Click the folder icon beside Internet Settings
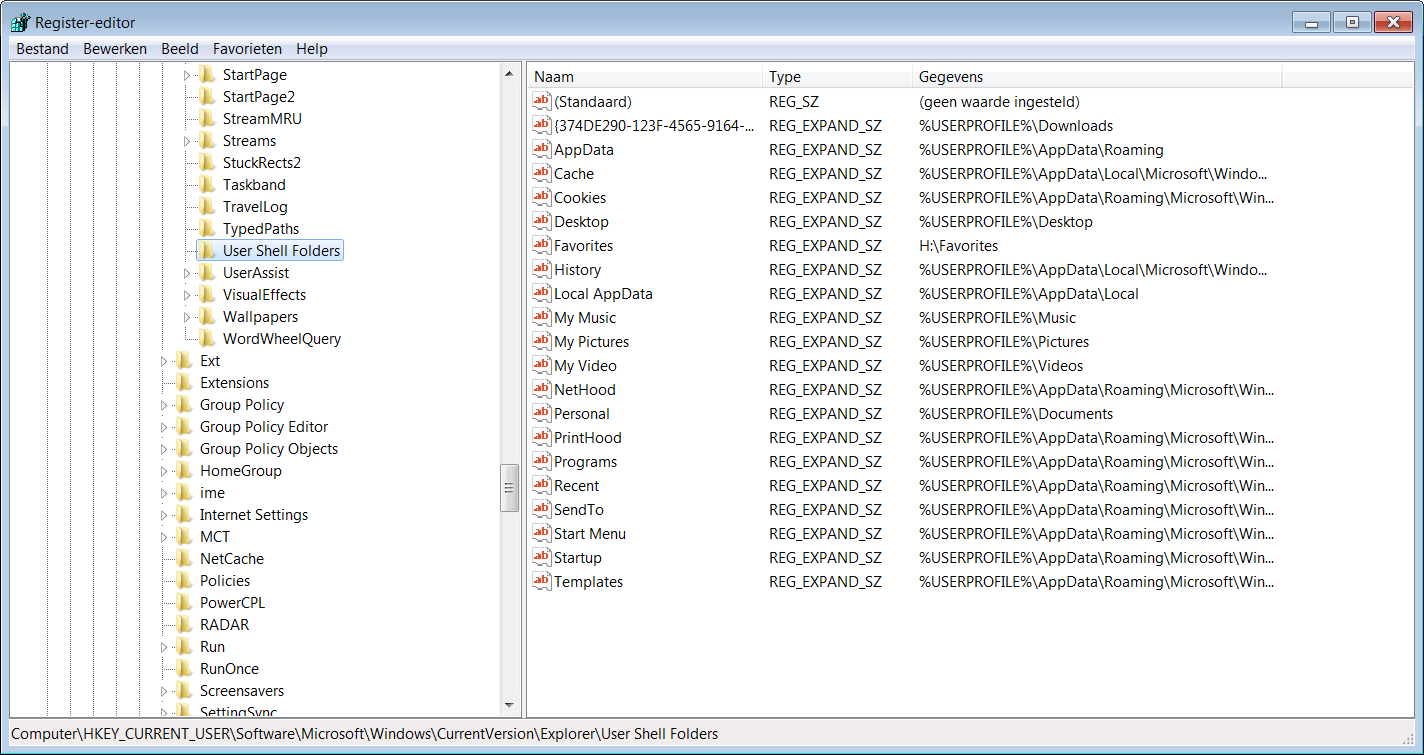Viewport: 1424px width, 755px height. pos(184,515)
